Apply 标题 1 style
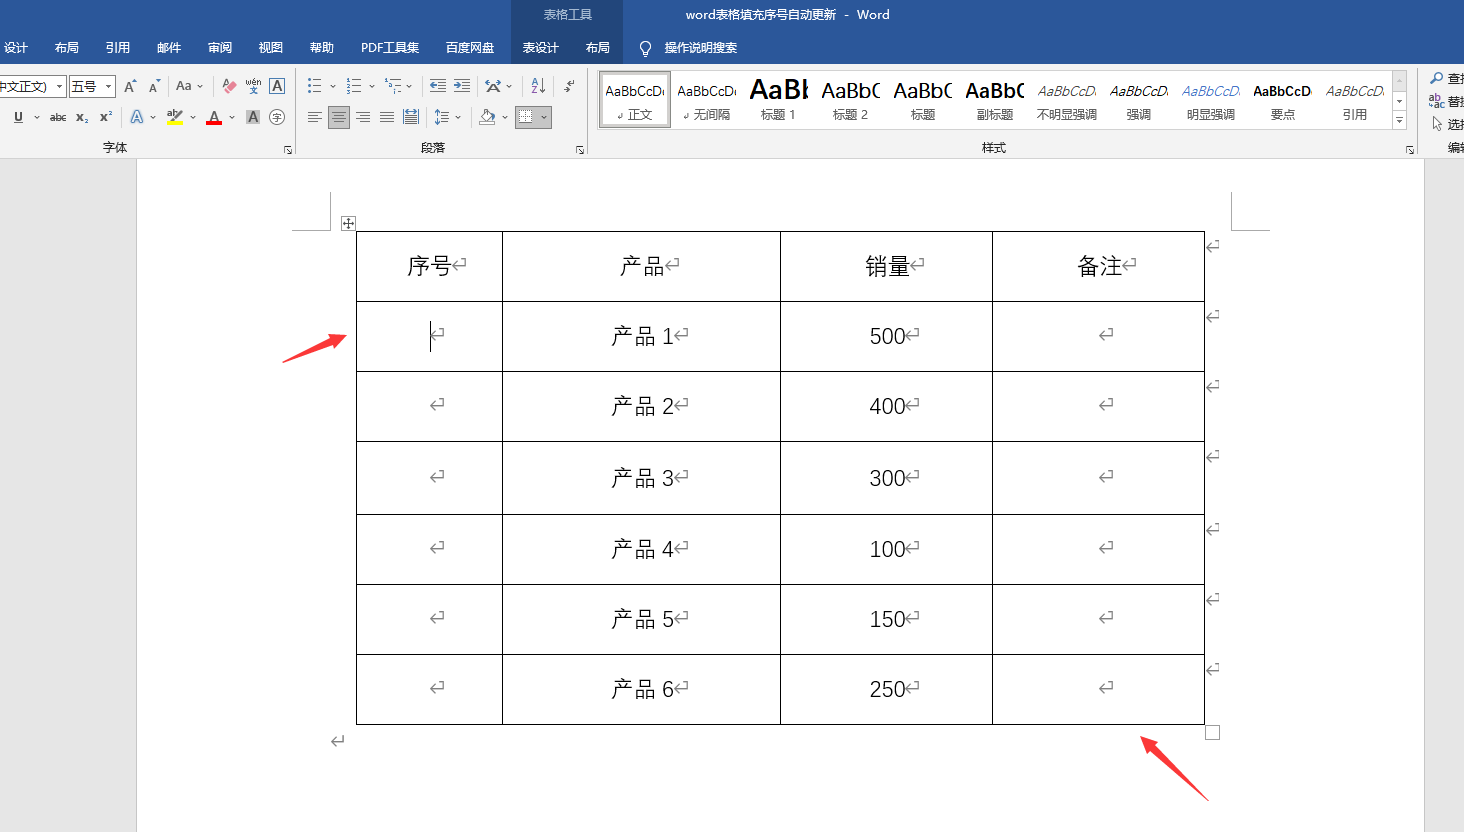This screenshot has width=1464, height=832. pyautogui.click(x=779, y=100)
